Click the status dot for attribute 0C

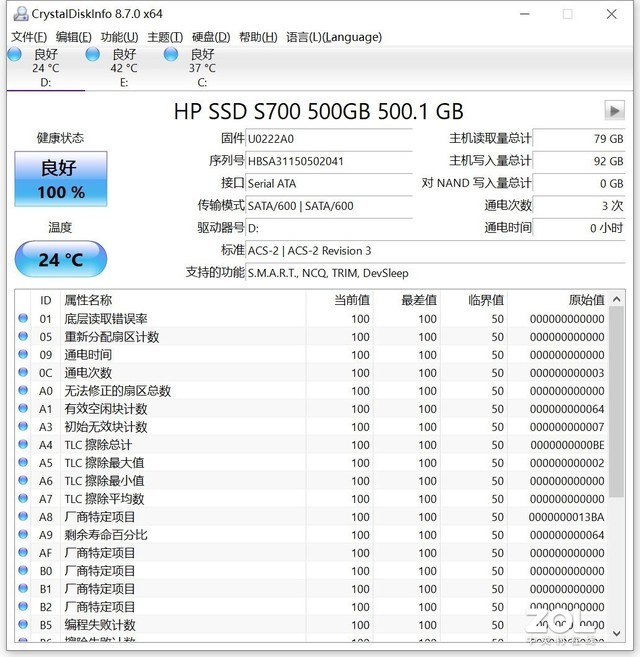(x=23, y=372)
